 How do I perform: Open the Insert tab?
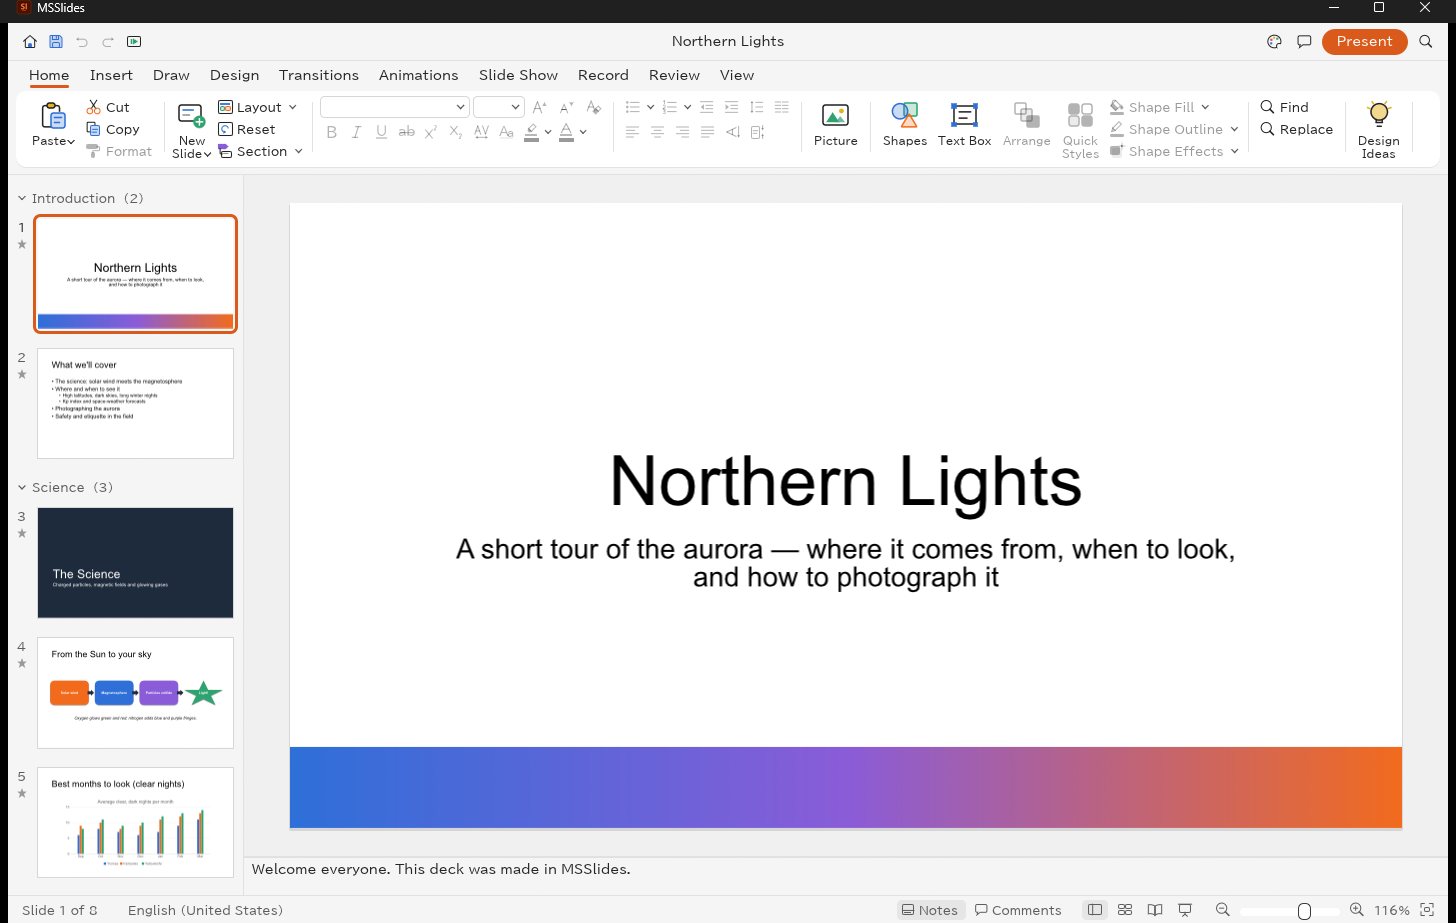[111, 75]
